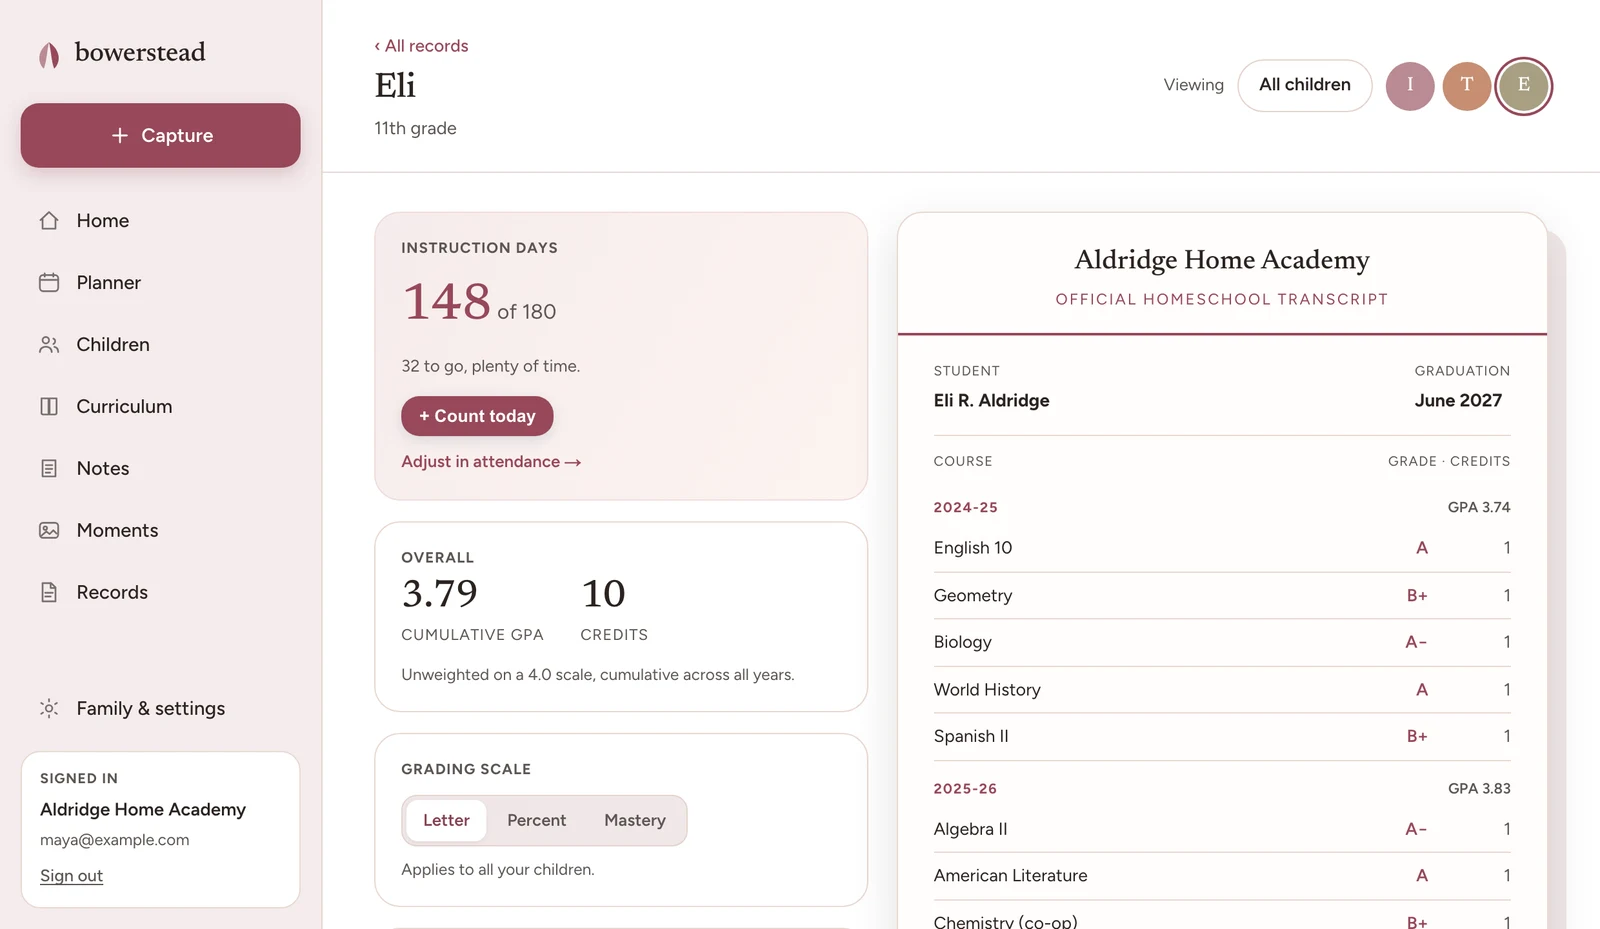Open Home via its house icon

tap(49, 221)
